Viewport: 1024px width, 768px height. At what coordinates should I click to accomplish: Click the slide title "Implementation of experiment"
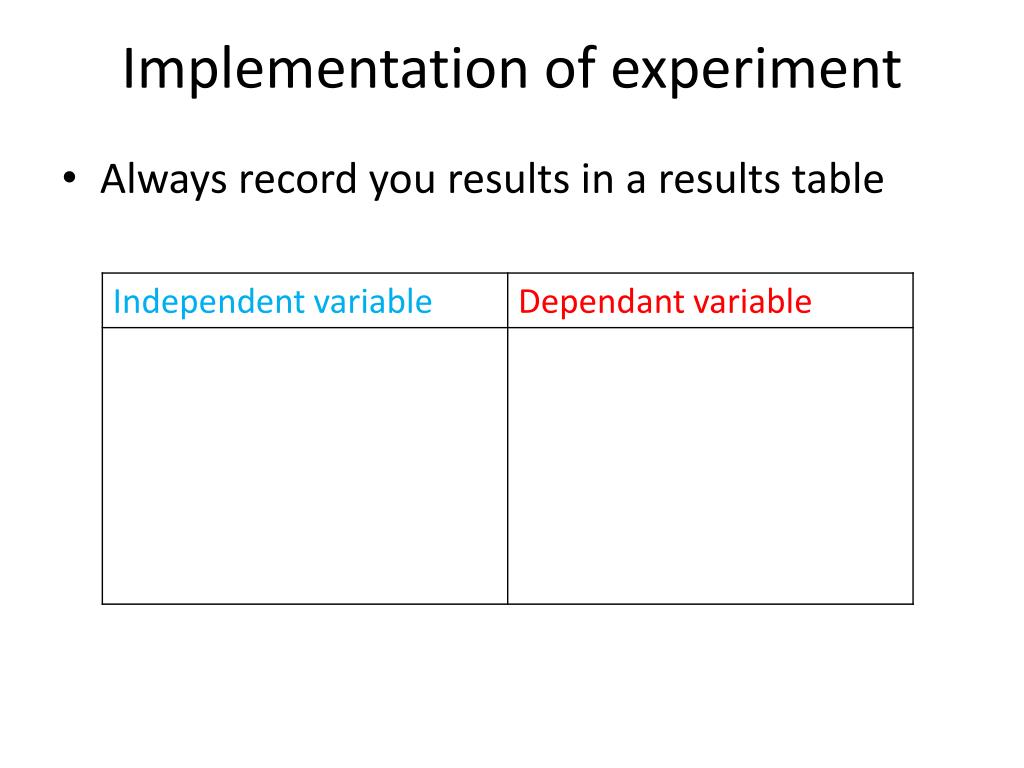coord(511,70)
